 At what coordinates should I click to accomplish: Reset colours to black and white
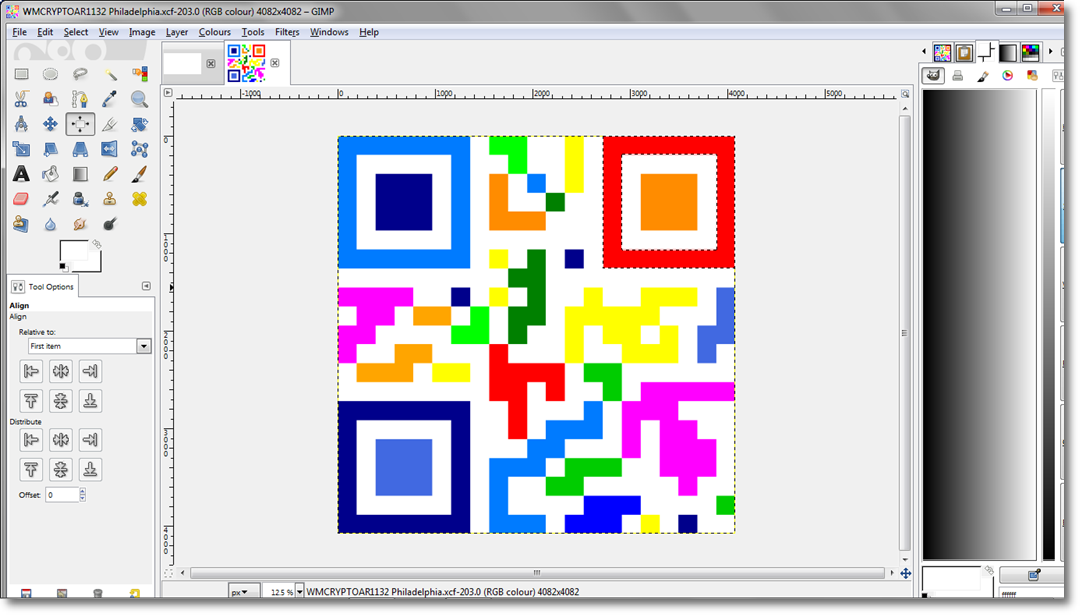click(x=63, y=267)
